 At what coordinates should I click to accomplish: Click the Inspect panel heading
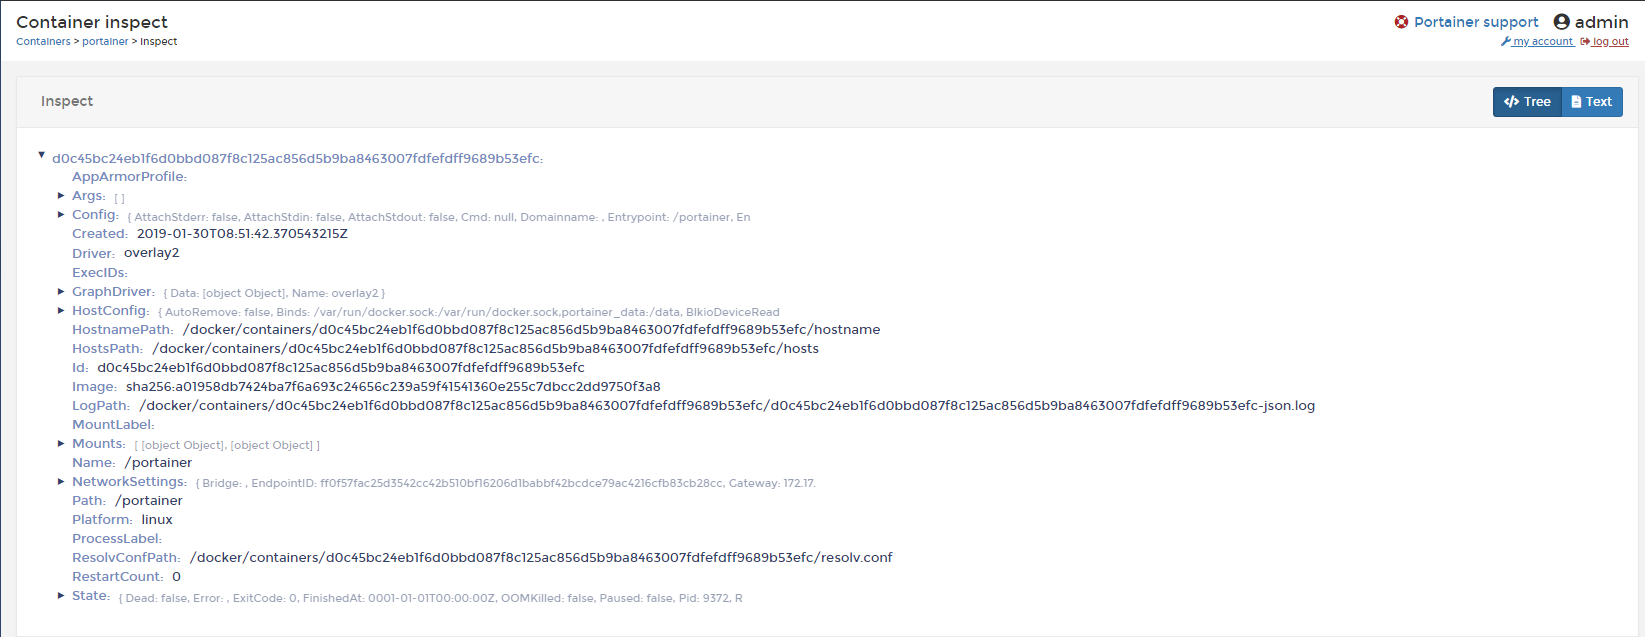pos(67,101)
